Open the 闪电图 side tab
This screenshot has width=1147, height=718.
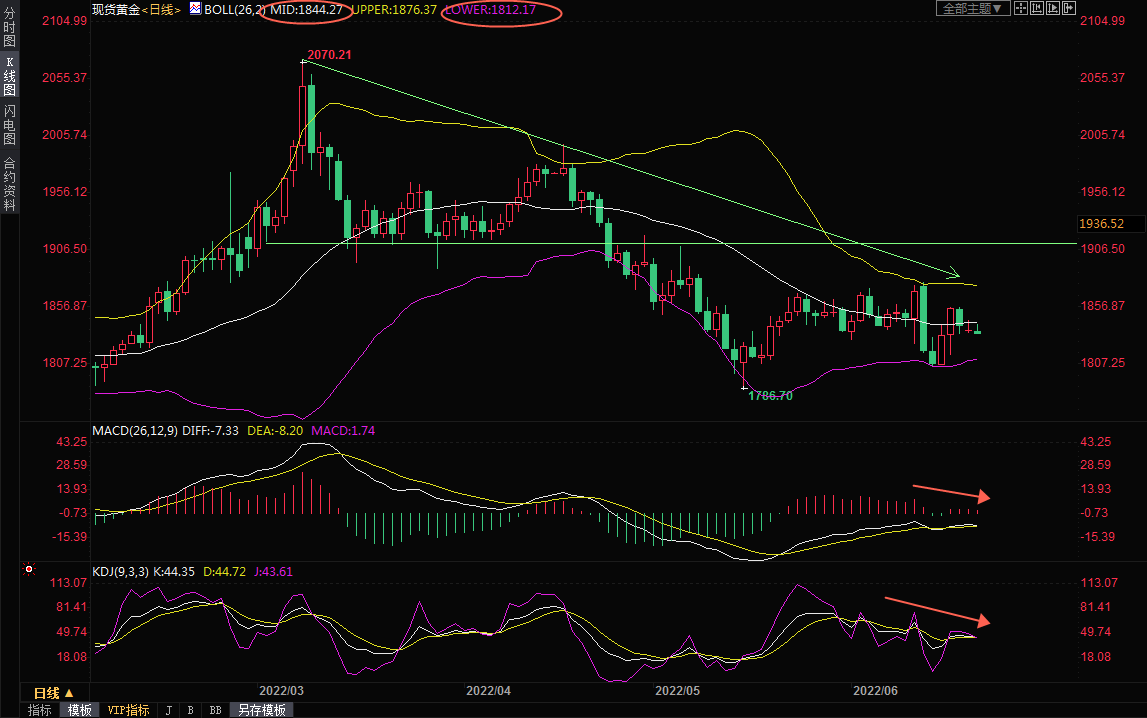coord(9,124)
